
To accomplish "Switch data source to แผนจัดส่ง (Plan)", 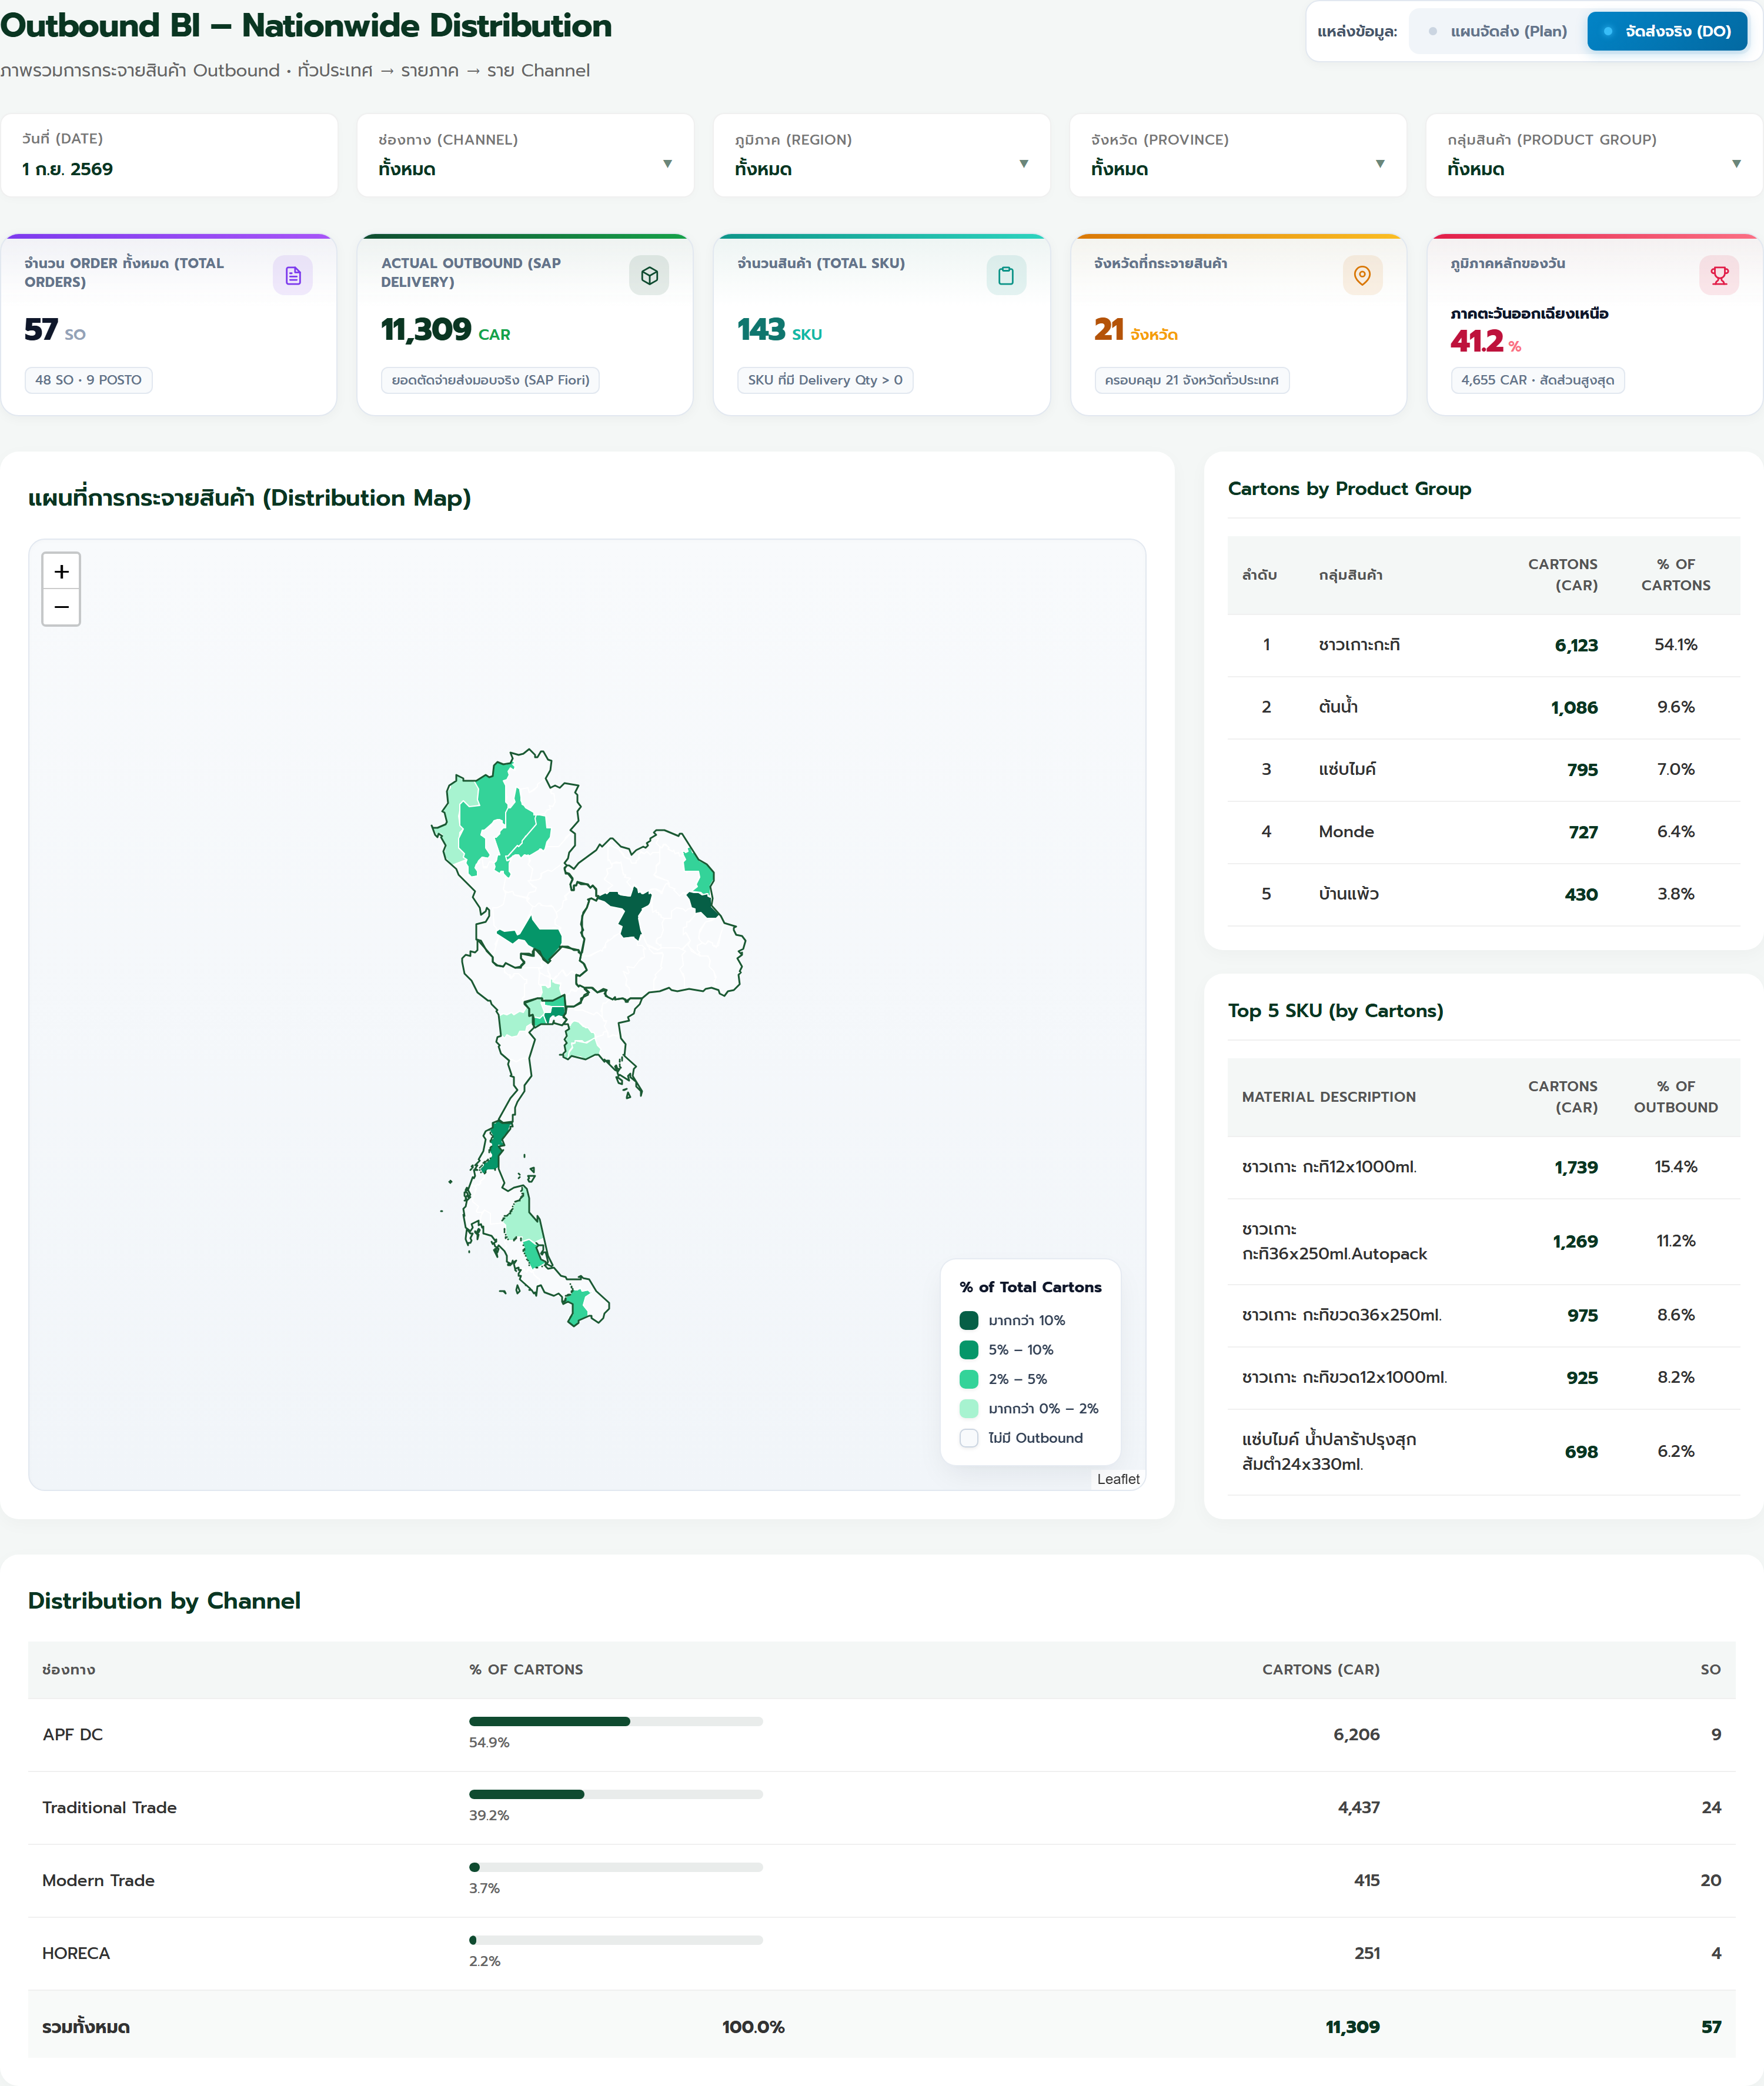I will [1497, 31].
